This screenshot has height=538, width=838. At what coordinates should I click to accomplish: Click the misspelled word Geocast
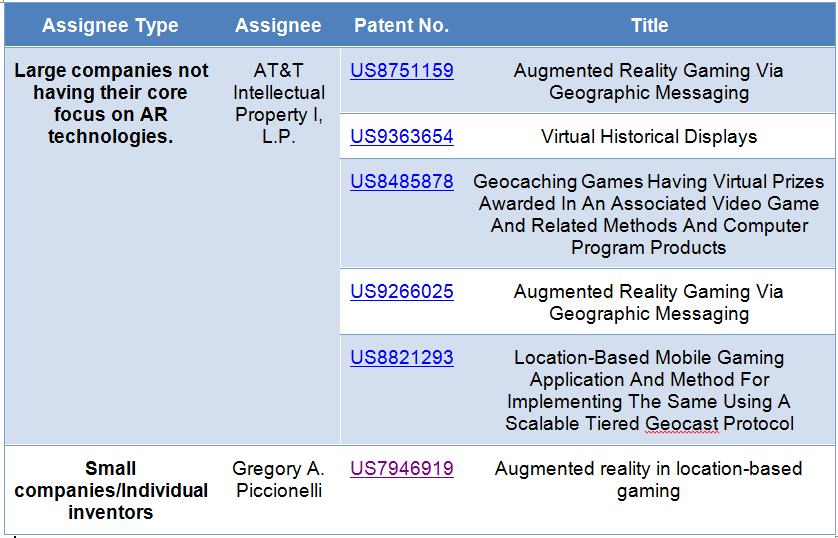tap(681, 424)
